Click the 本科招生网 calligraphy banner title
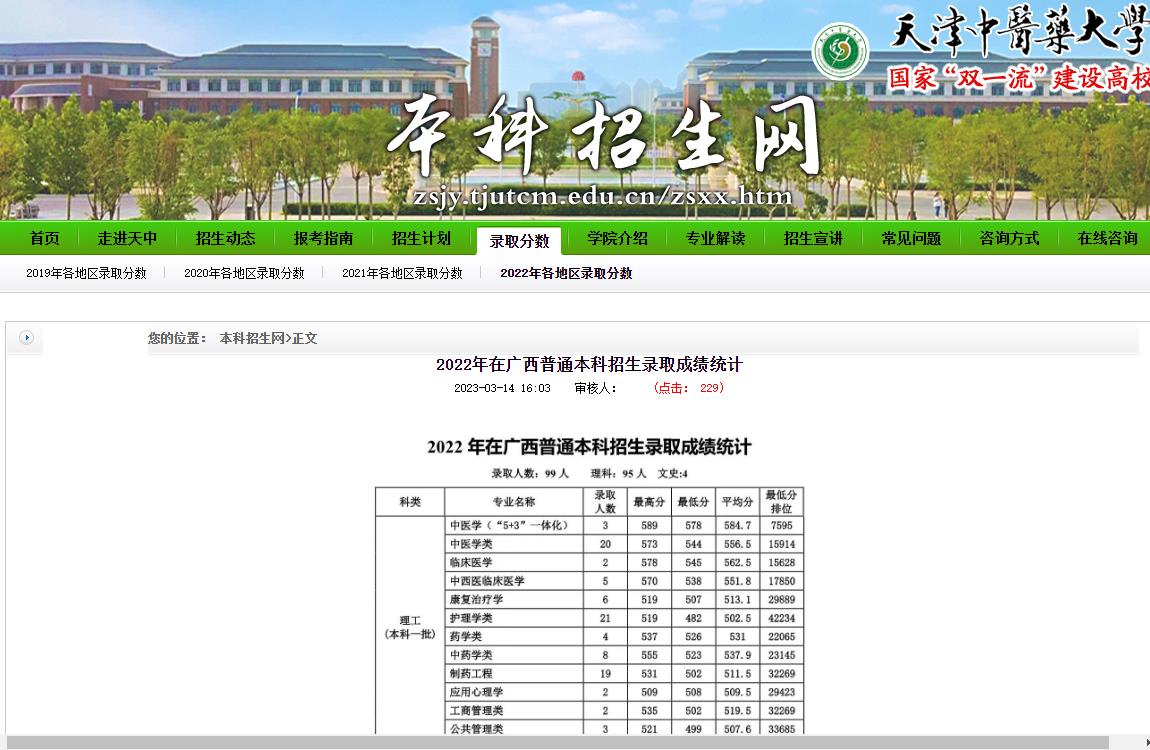This screenshot has height=750, width=1150. [605, 136]
